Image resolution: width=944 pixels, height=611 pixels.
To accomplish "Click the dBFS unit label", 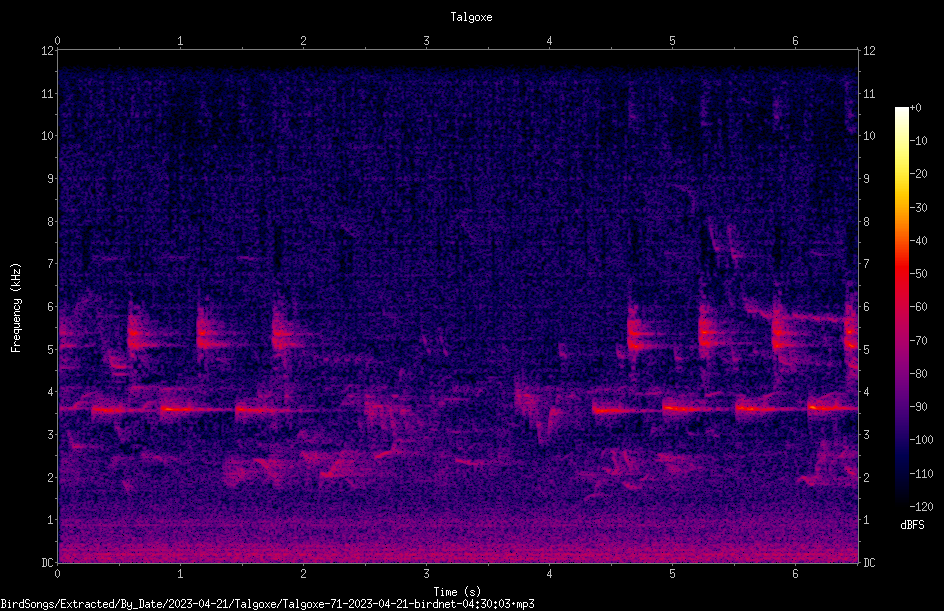I will (x=912, y=525).
